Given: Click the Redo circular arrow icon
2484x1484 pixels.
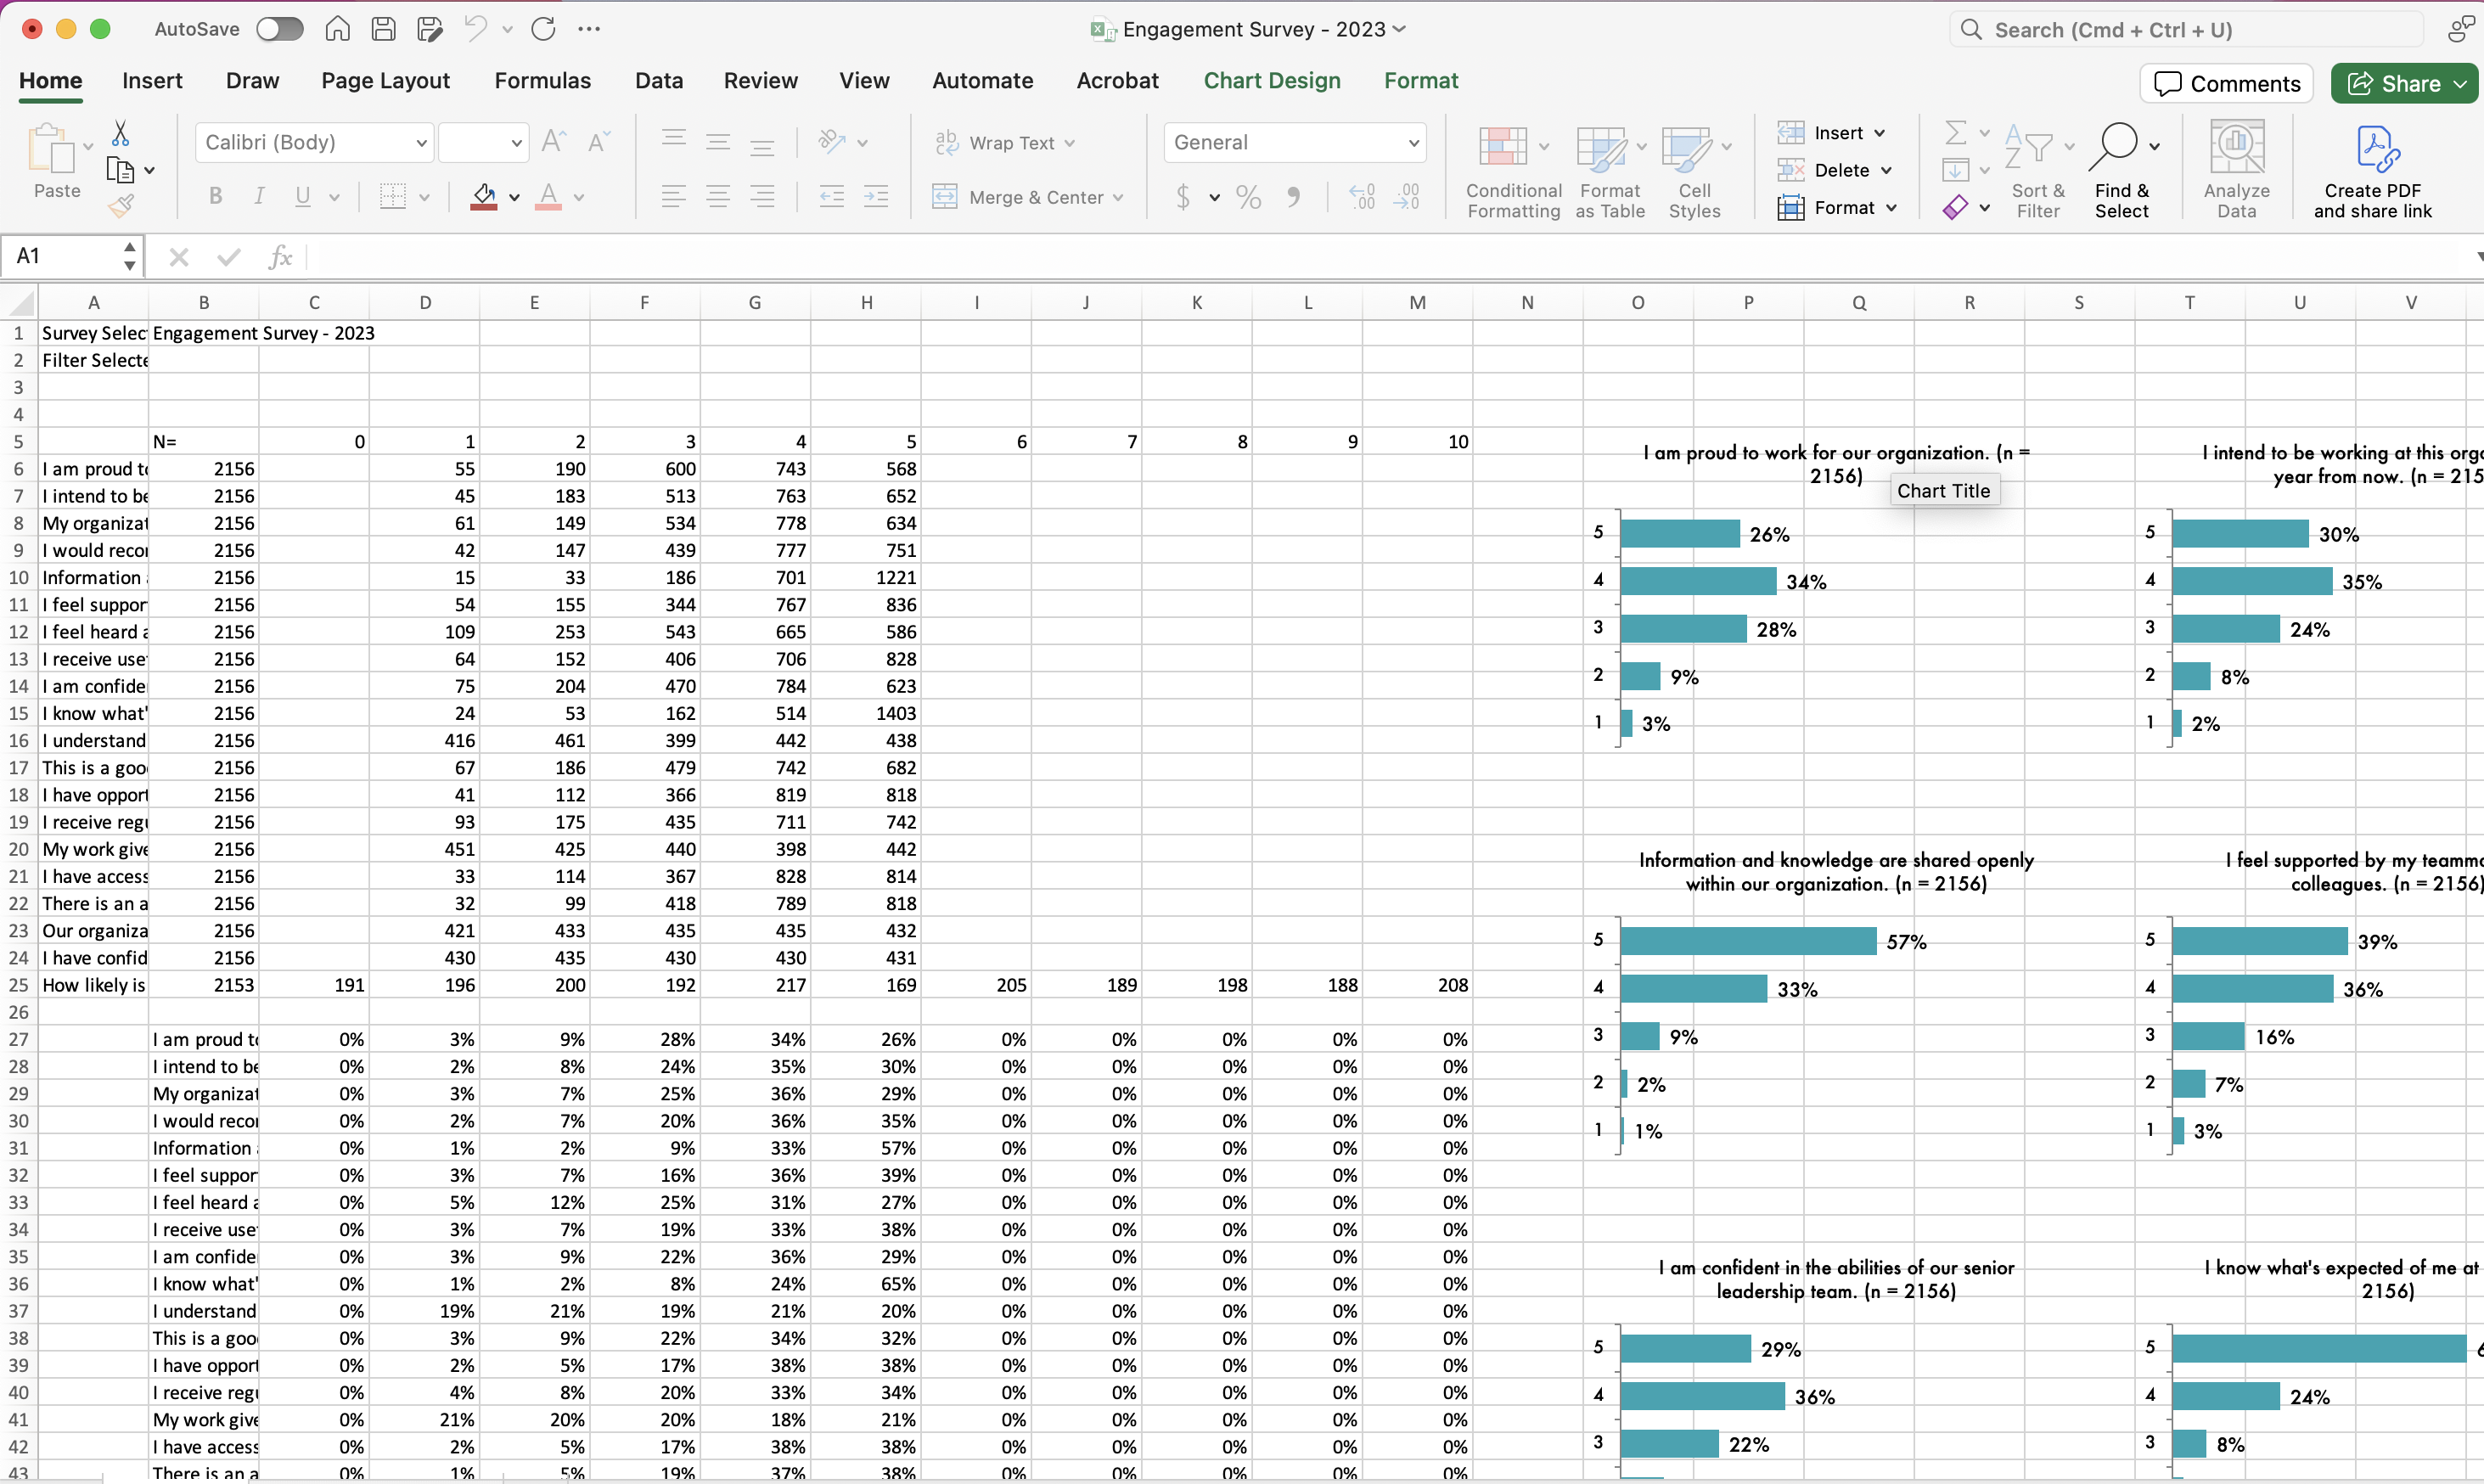Looking at the screenshot, I should pos(543,29).
